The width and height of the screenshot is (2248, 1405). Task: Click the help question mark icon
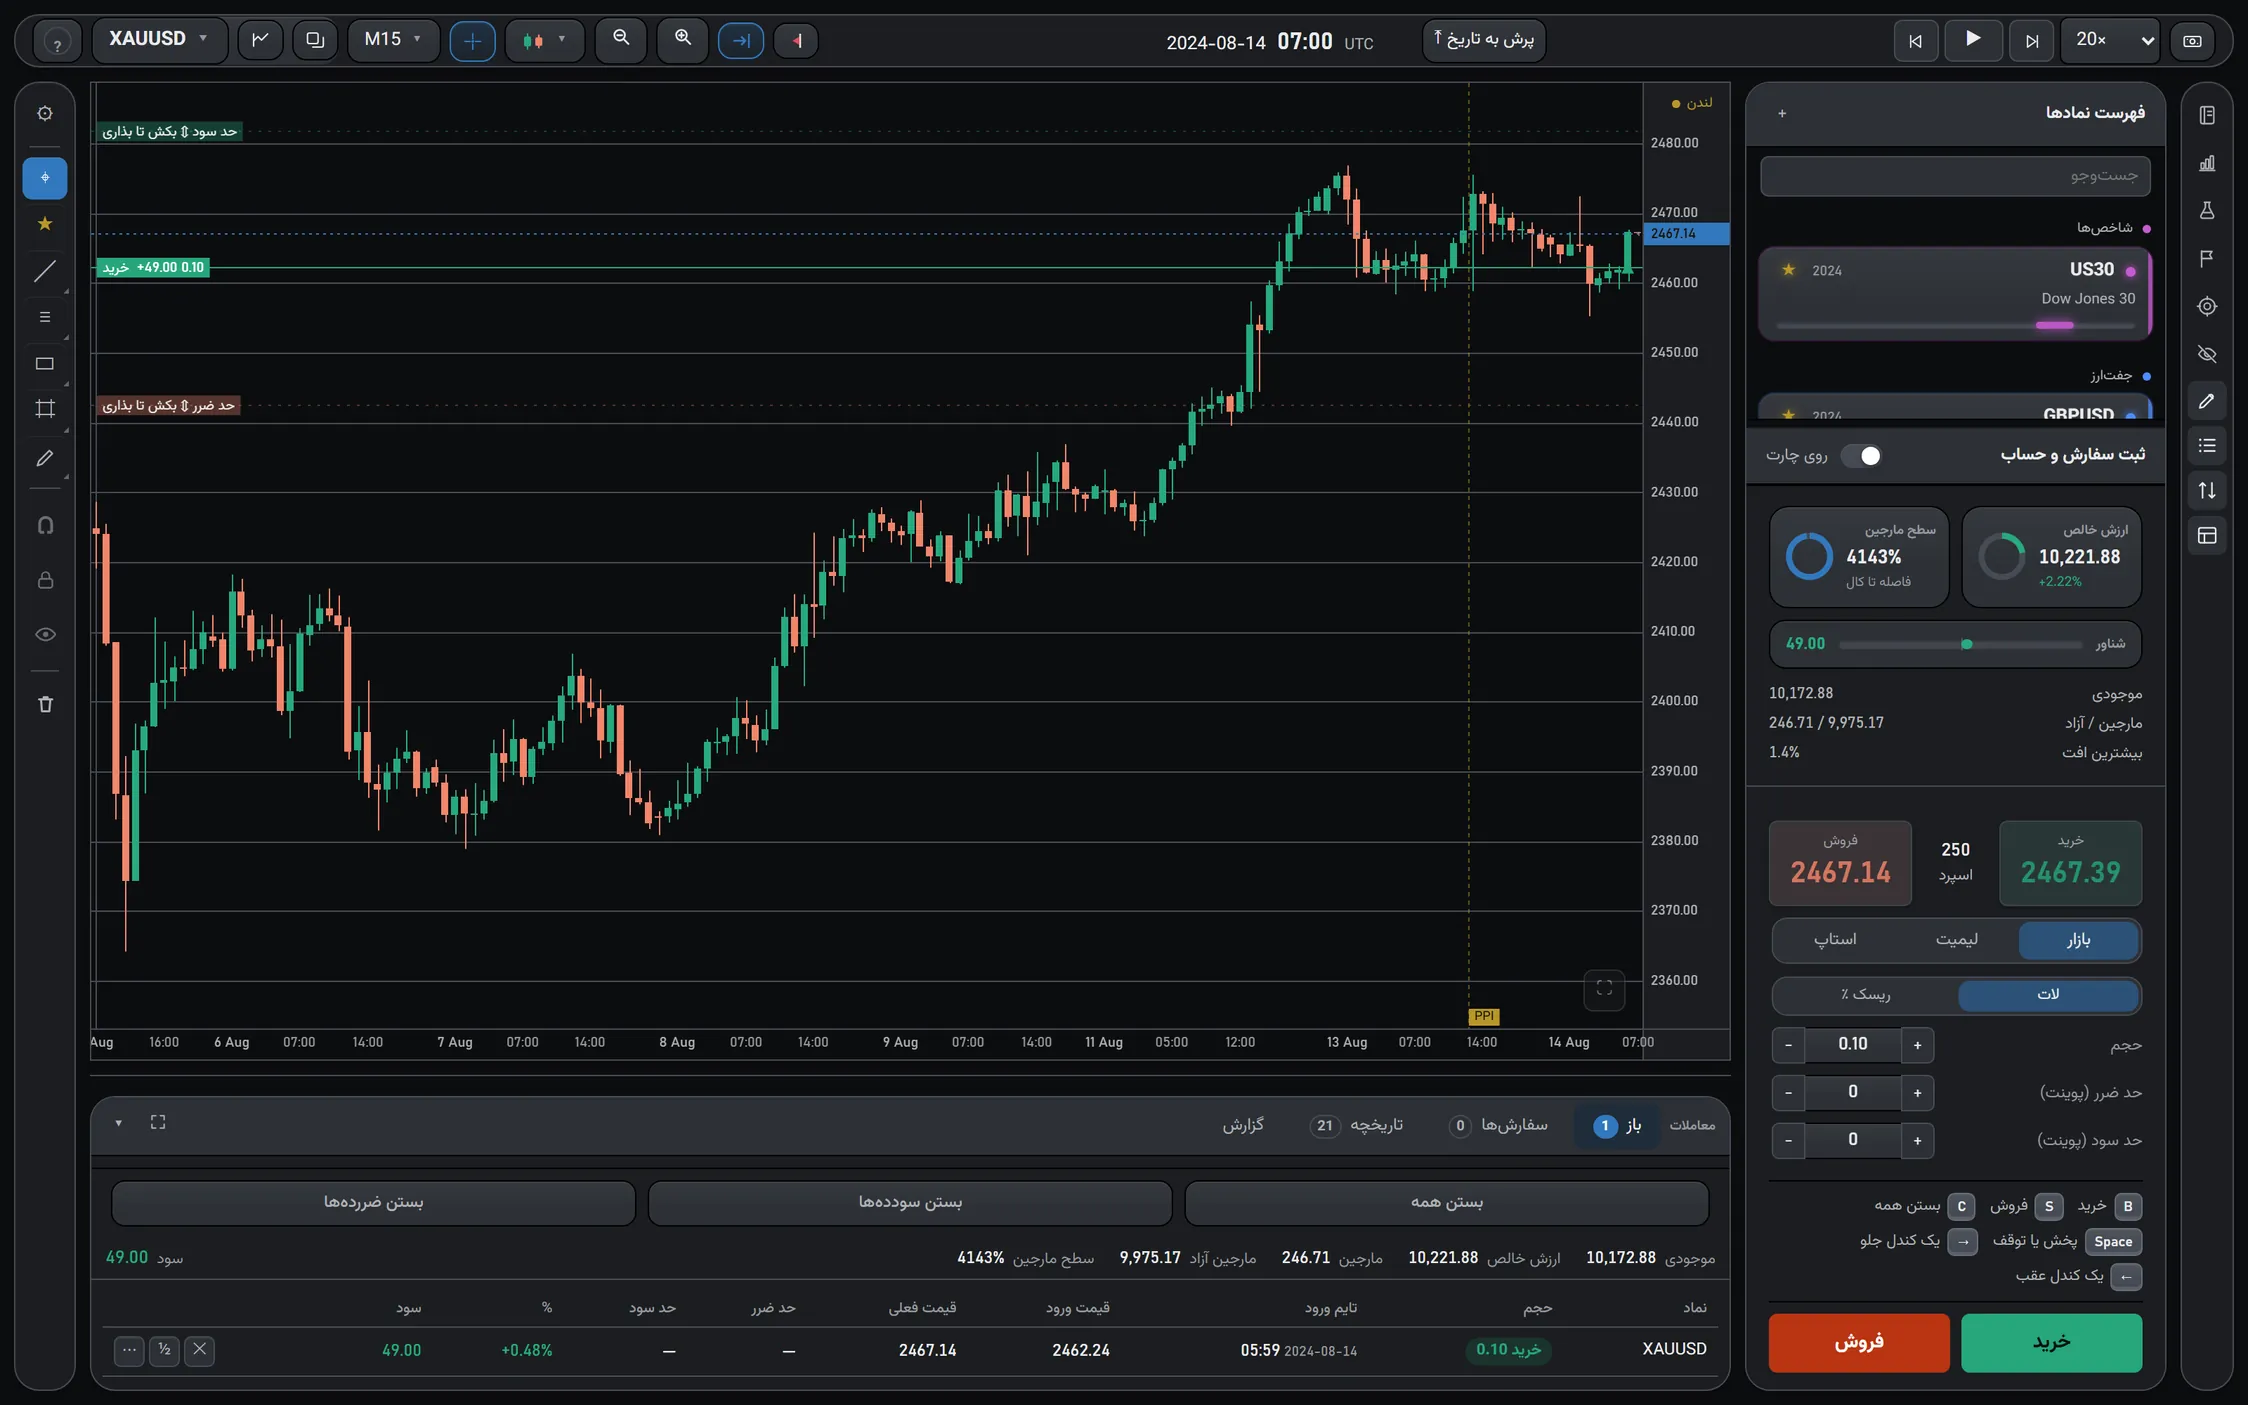[x=57, y=42]
